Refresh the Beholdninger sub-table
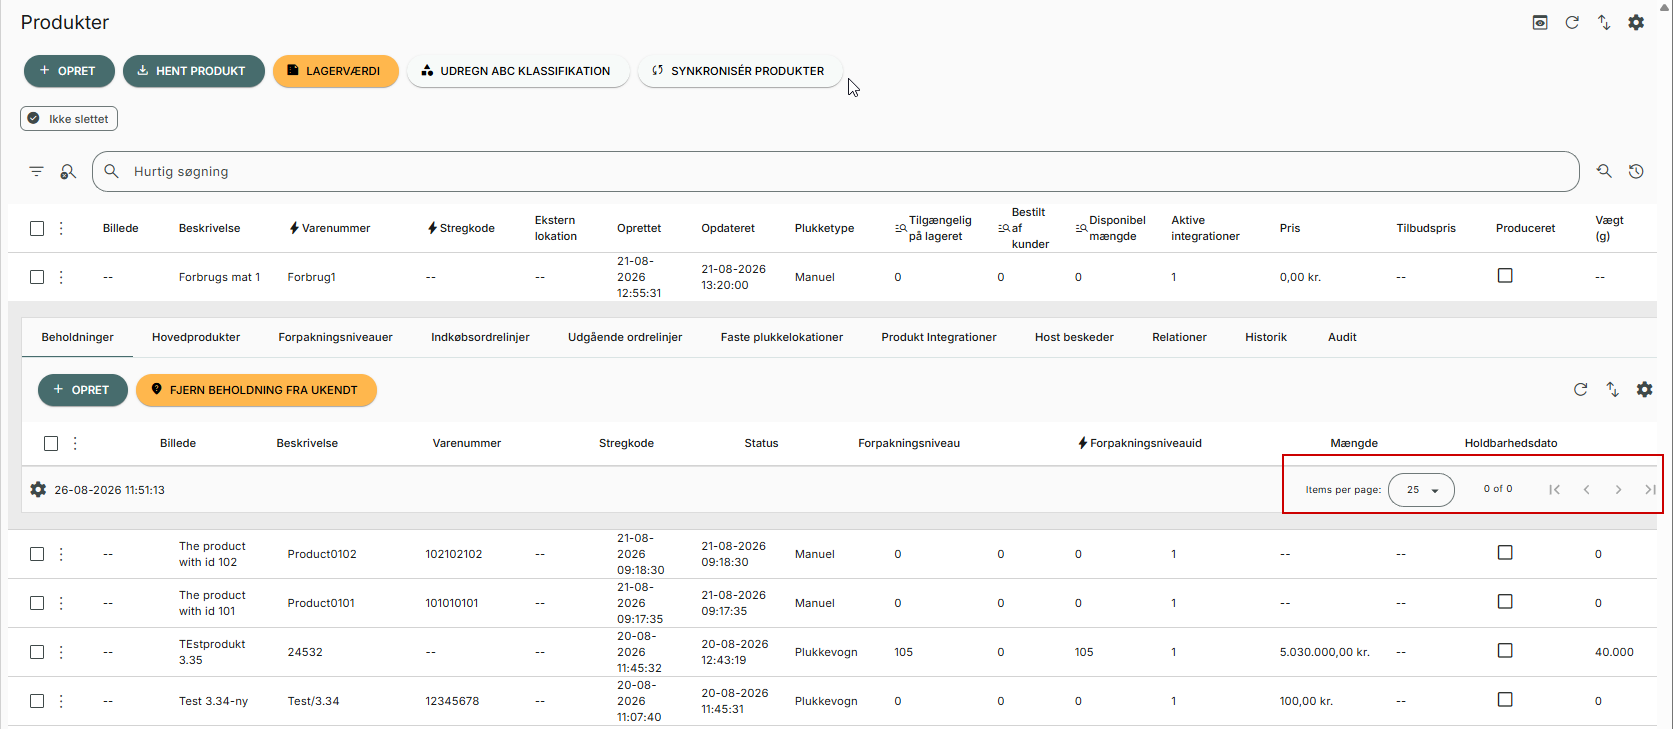 (1581, 389)
